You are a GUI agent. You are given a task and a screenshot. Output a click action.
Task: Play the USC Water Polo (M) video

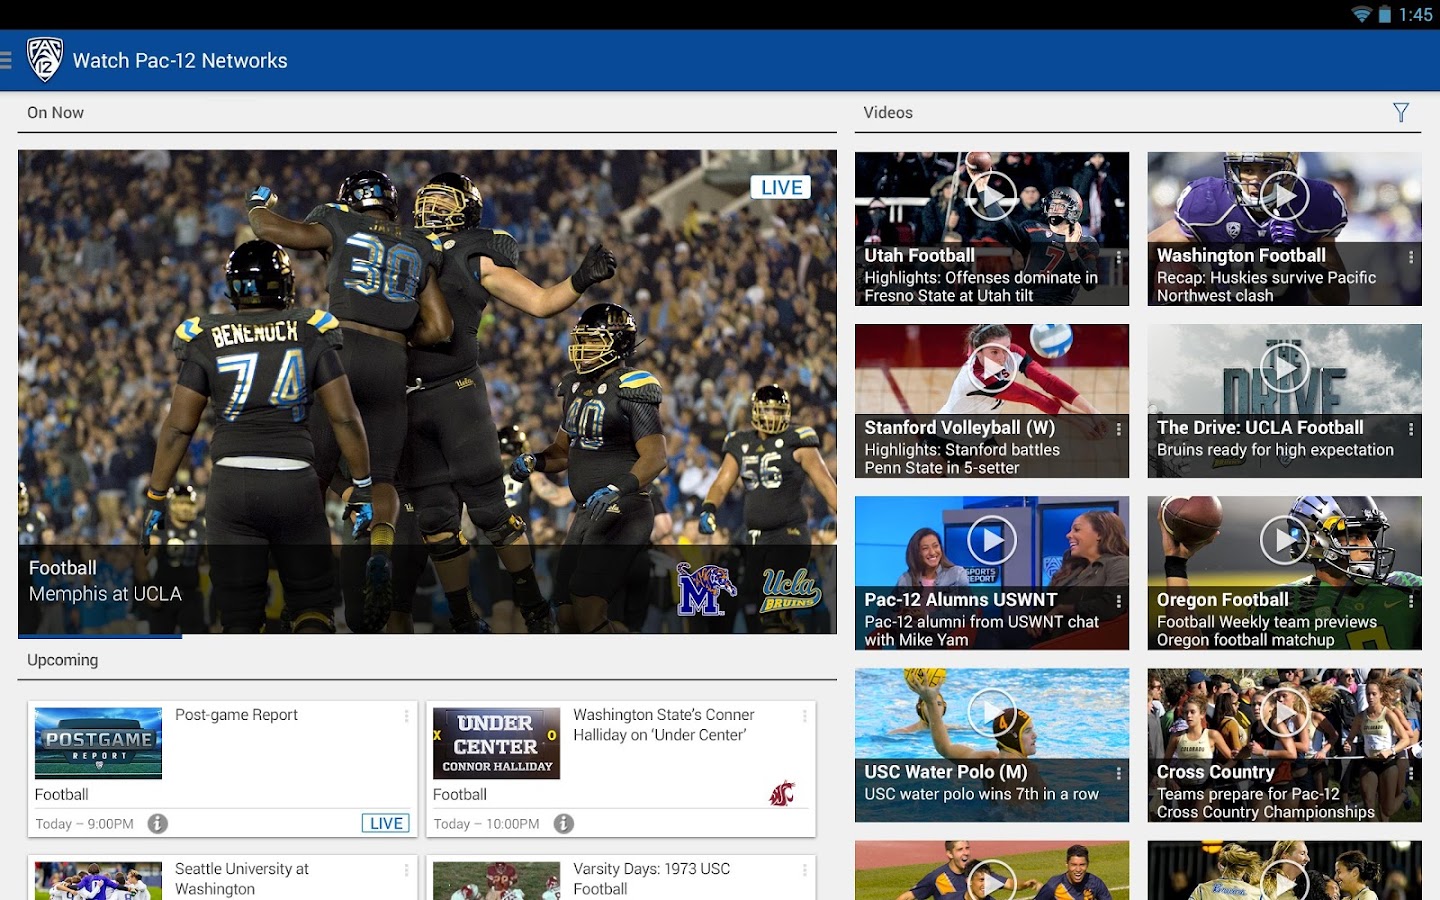[x=992, y=713]
